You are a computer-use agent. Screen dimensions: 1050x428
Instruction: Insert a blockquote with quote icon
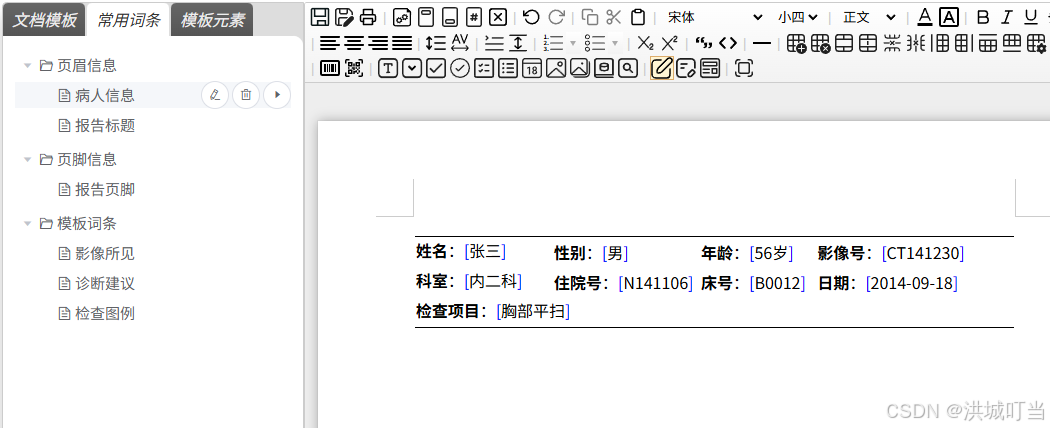pyautogui.click(x=703, y=44)
